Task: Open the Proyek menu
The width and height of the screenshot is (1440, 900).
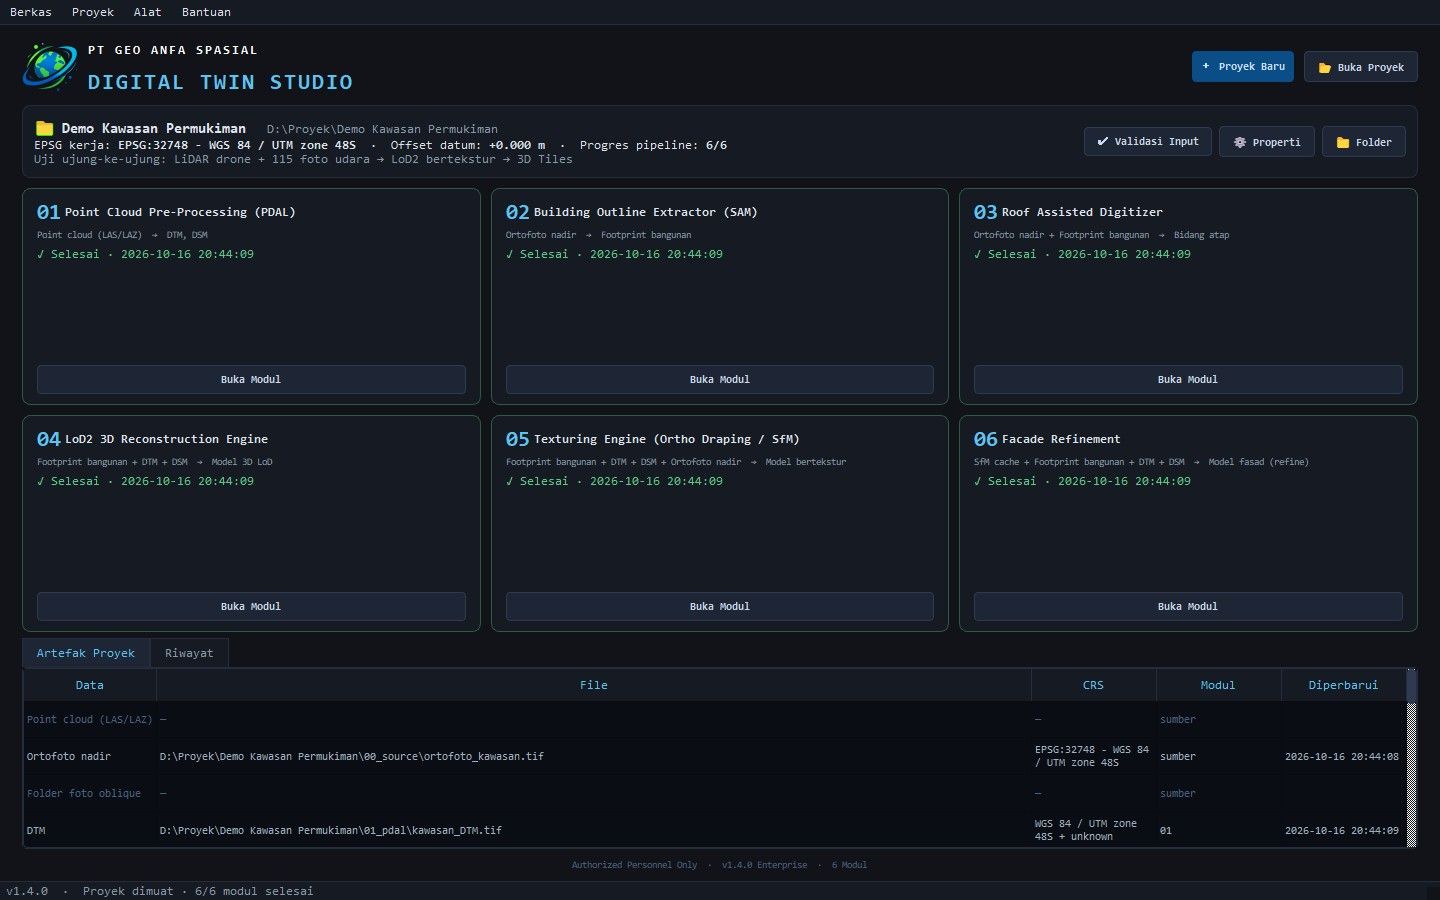Action: (93, 12)
